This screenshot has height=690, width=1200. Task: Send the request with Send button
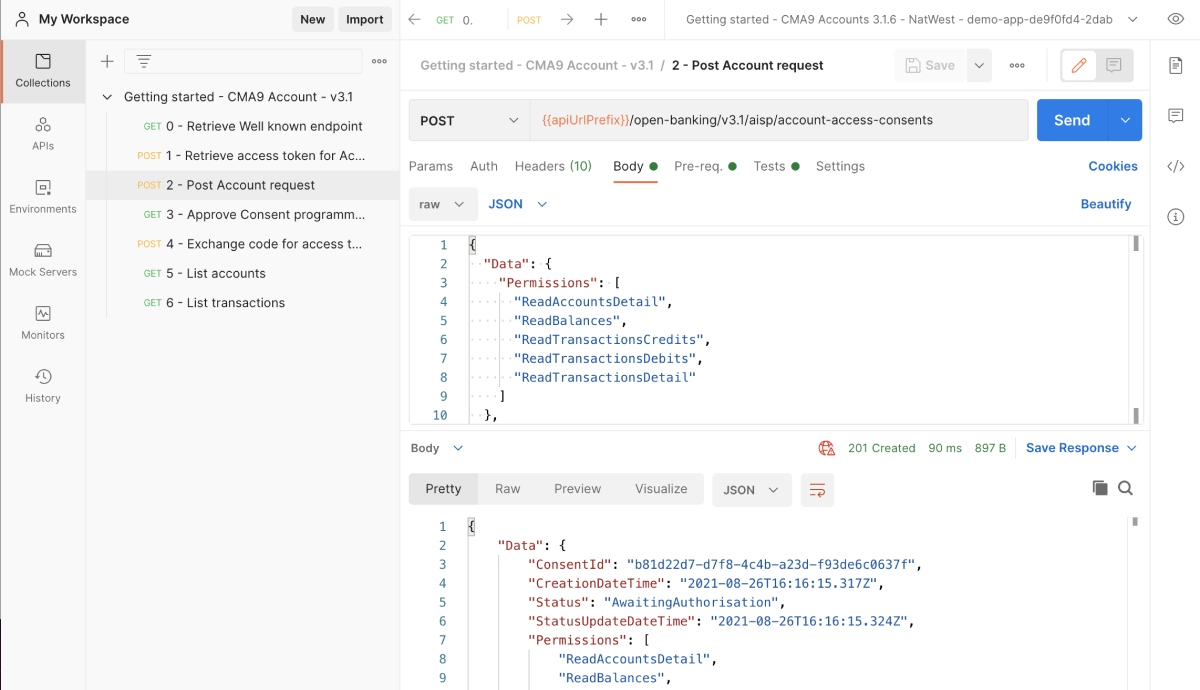[x=1072, y=120]
